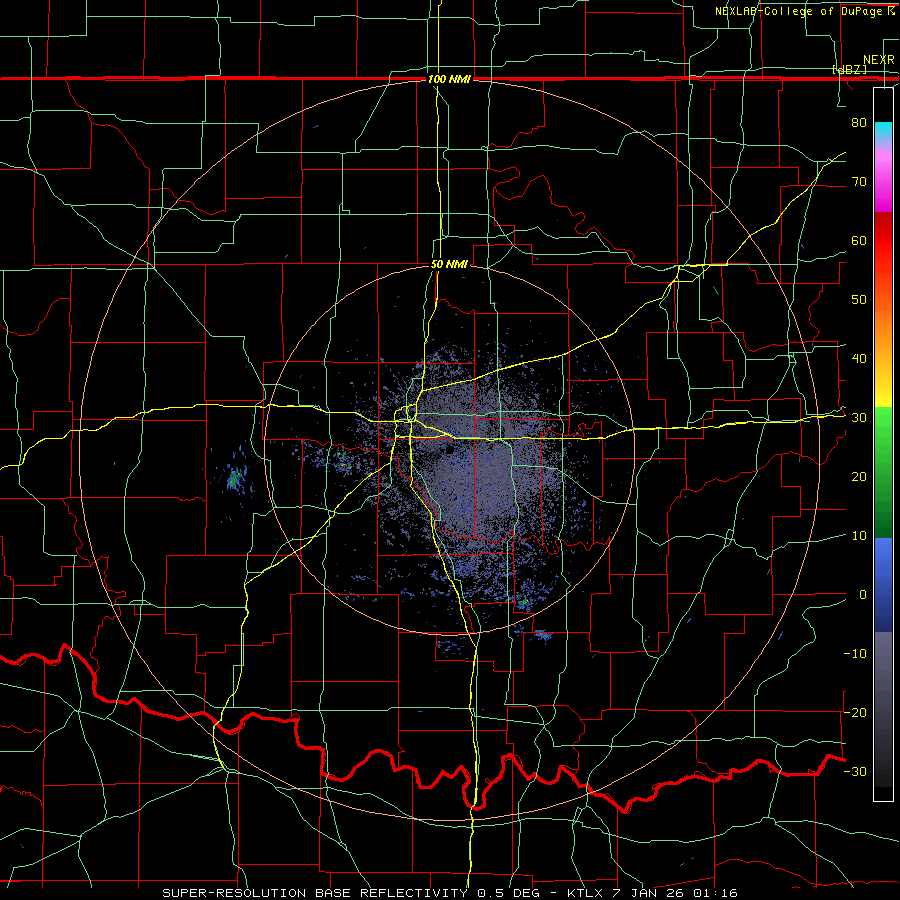Viewport: 900px width, 900px height.
Task: Pick the green segment of the color bar
Action: pos(883,472)
